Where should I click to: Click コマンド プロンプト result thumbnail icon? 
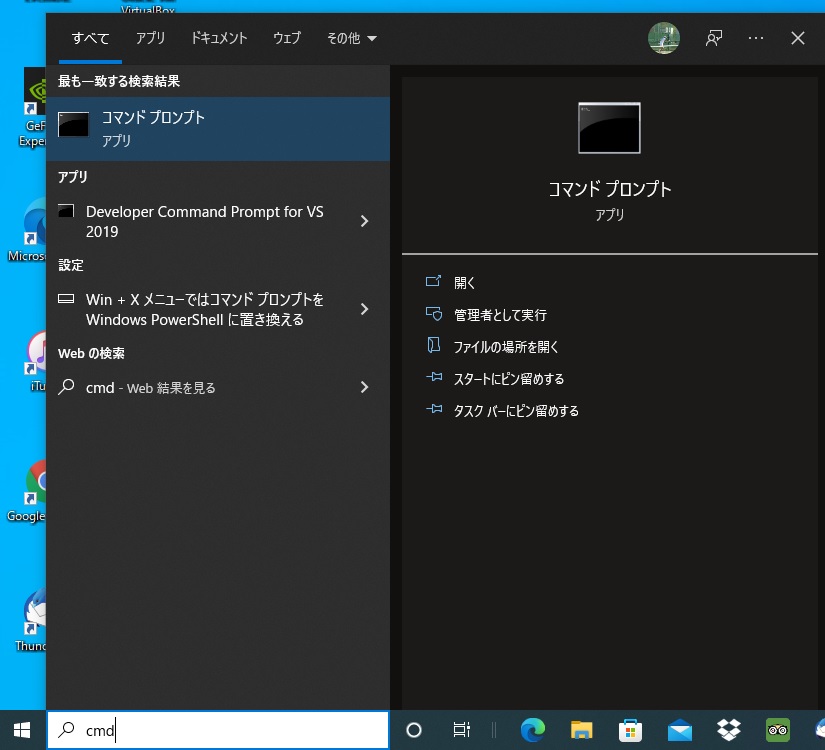(x=73, y=125)
